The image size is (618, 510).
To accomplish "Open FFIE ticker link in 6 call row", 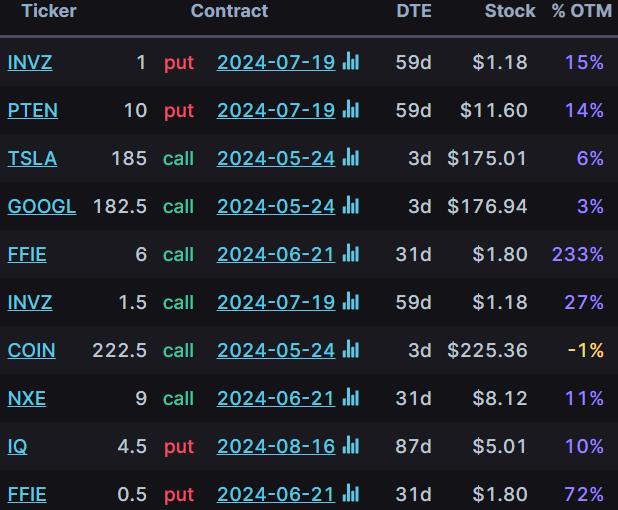I will pos(27,254).
